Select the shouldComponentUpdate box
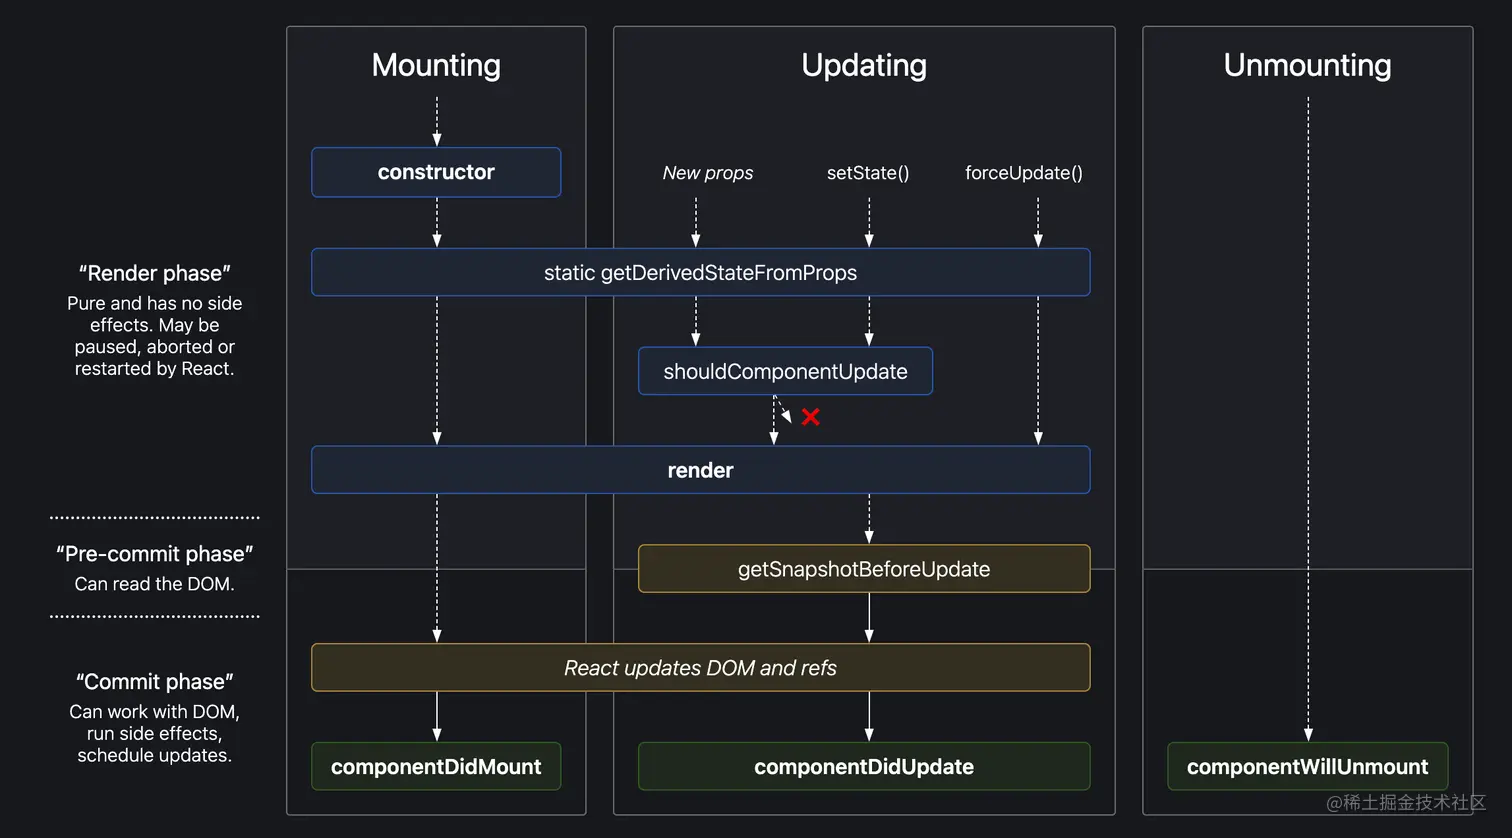 point(785,371)
